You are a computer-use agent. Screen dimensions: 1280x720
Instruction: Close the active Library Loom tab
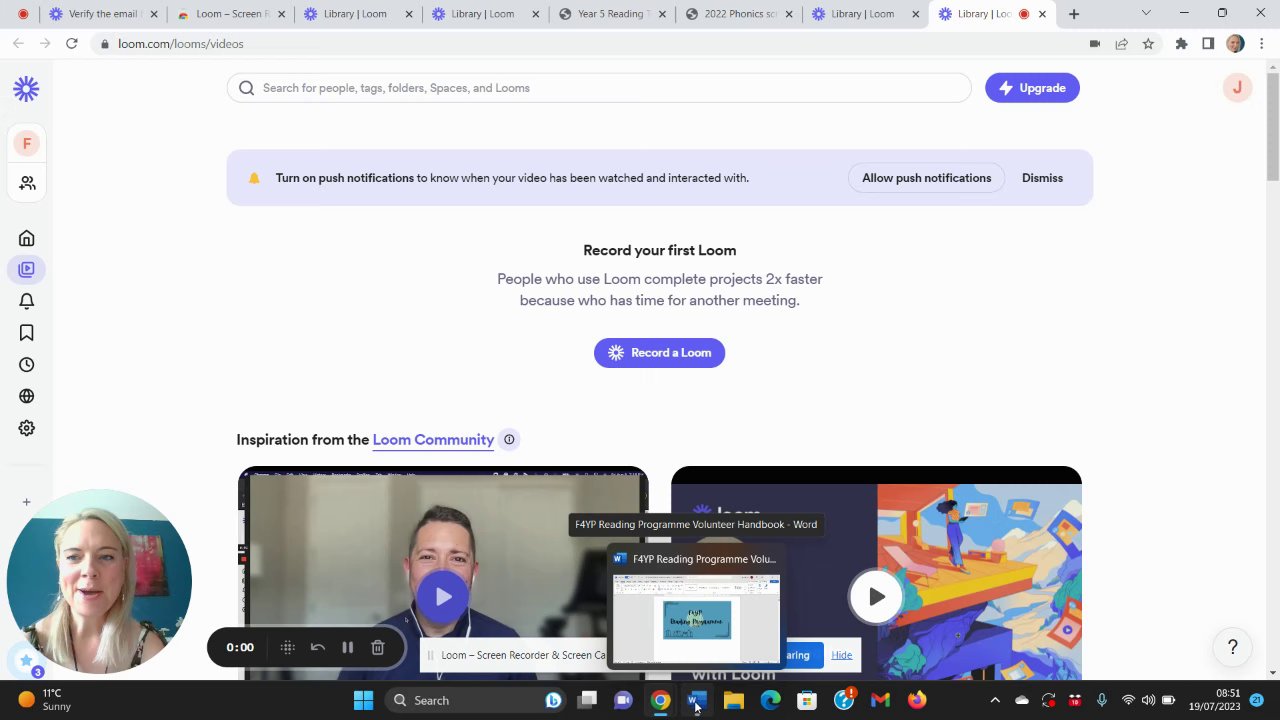(x=1042, y=14)
